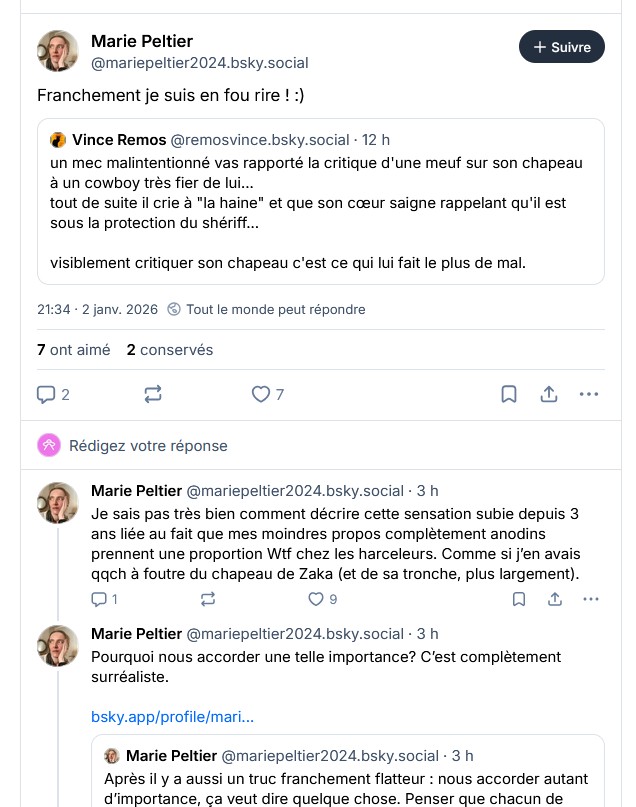Repost the main post
Viewport: 636px width, 807px height.
pyautogui.click(x=153, y=395)
